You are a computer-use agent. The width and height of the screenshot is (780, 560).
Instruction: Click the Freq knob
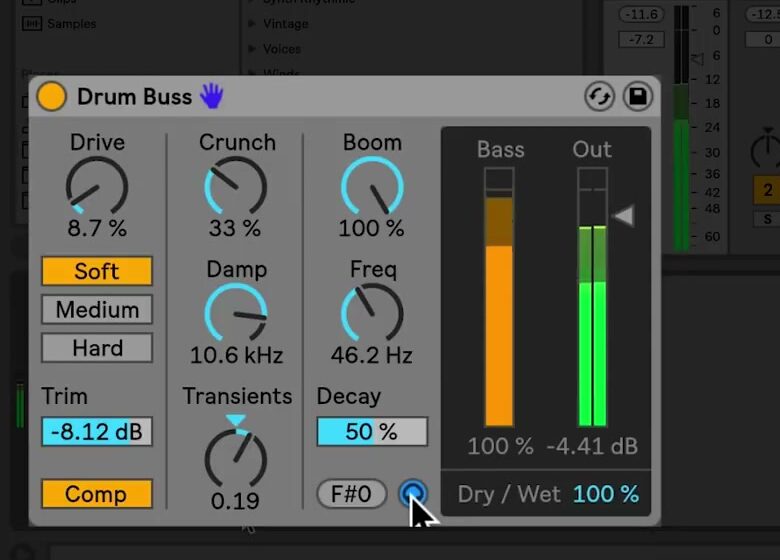click(372, 313)
